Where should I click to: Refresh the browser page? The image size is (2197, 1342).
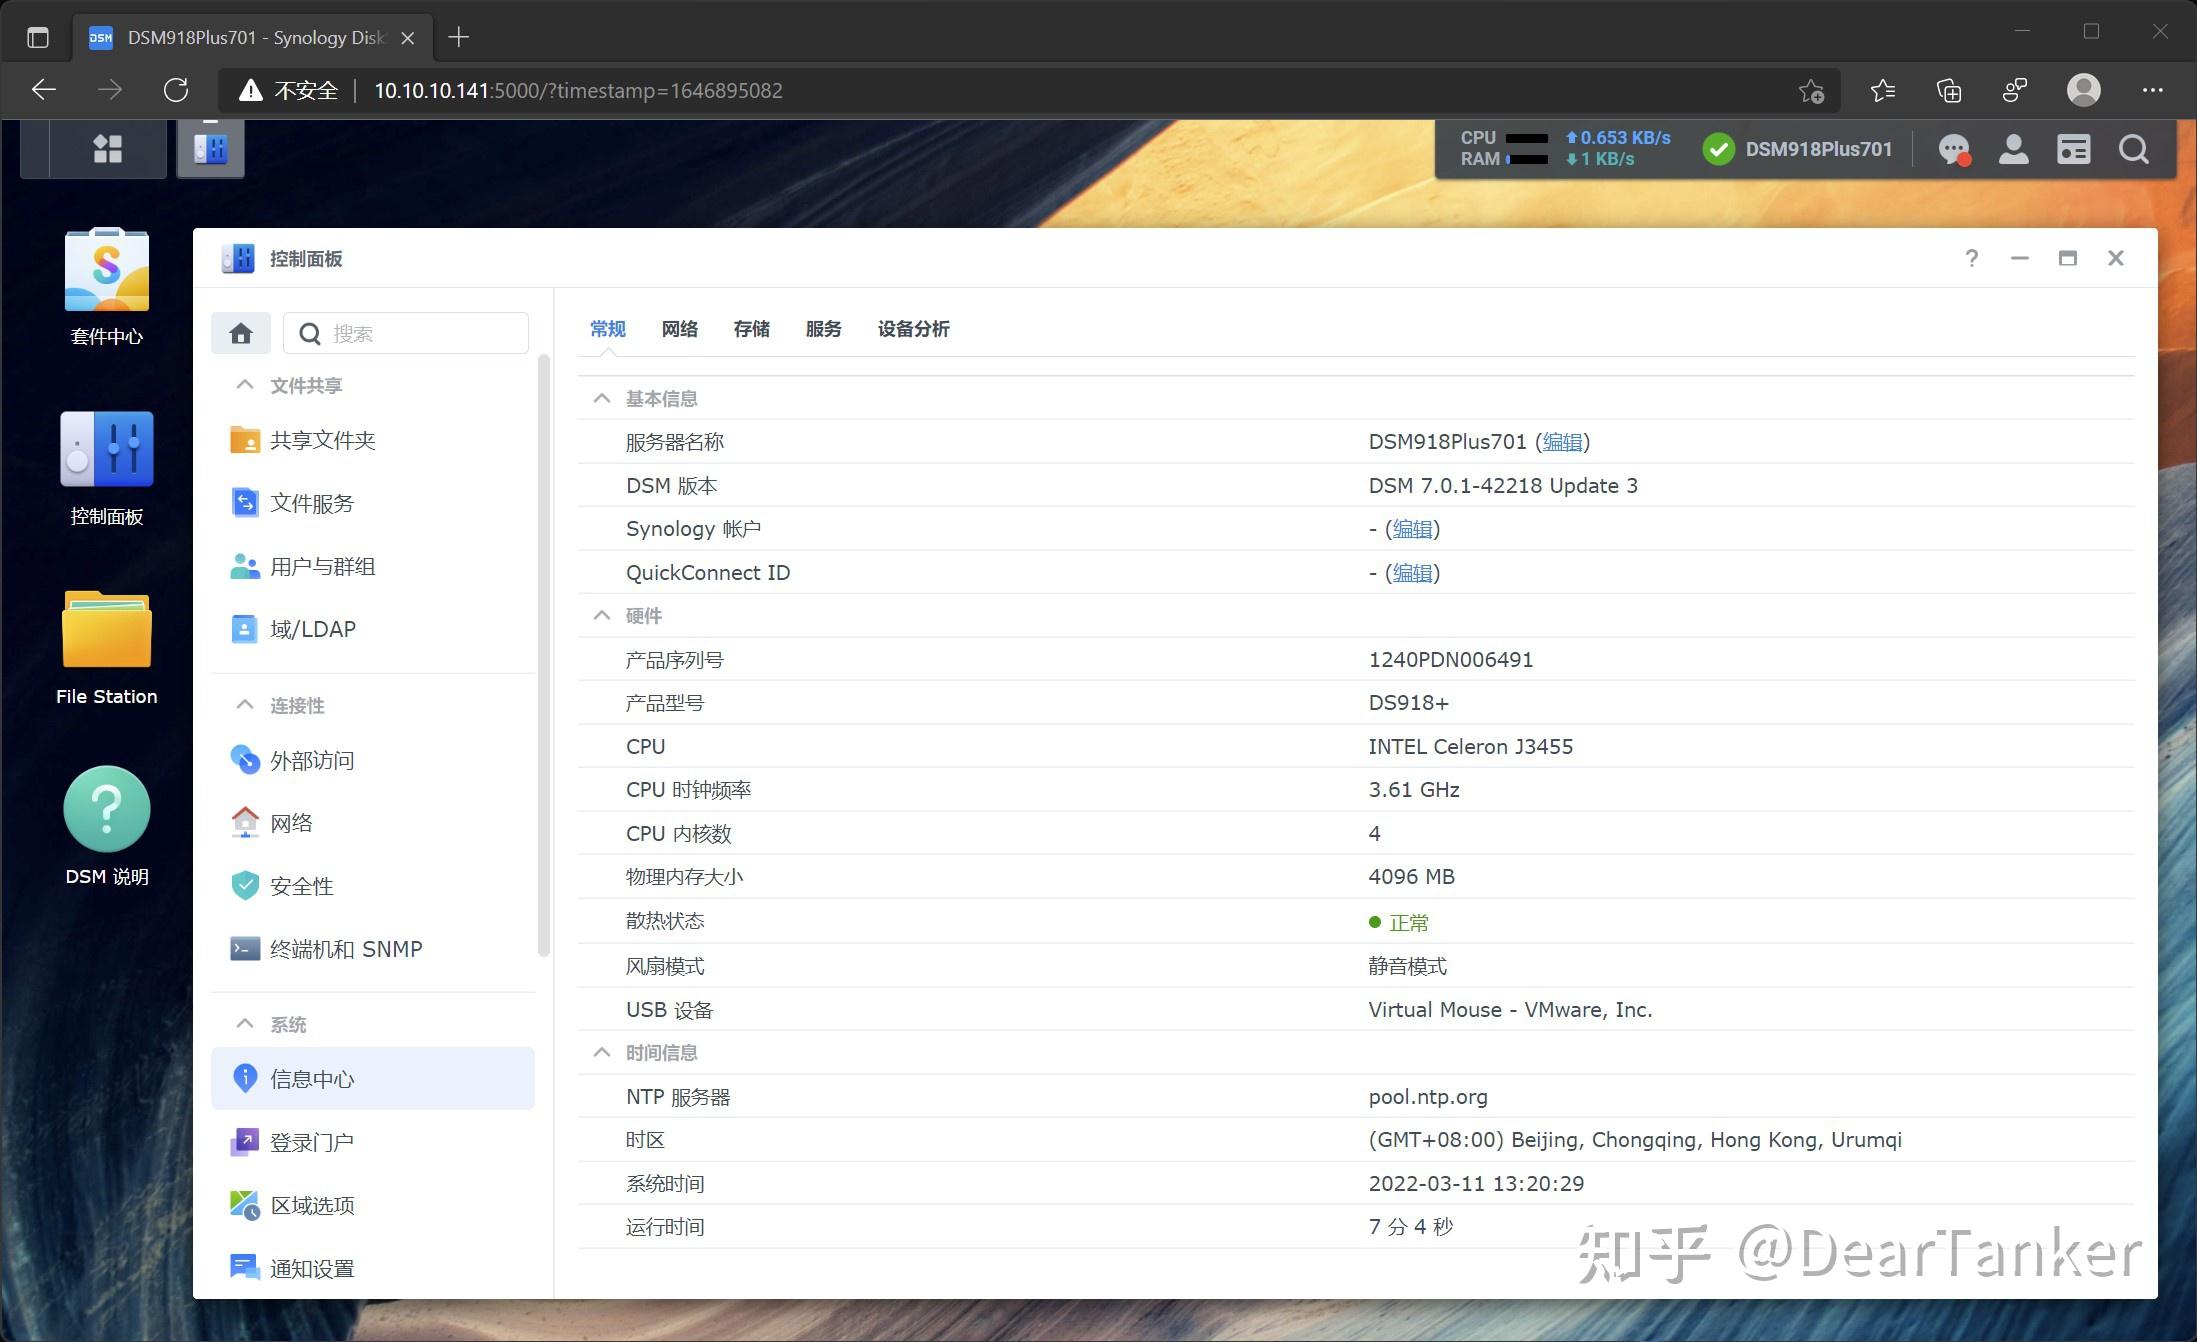tap(176, 90)
